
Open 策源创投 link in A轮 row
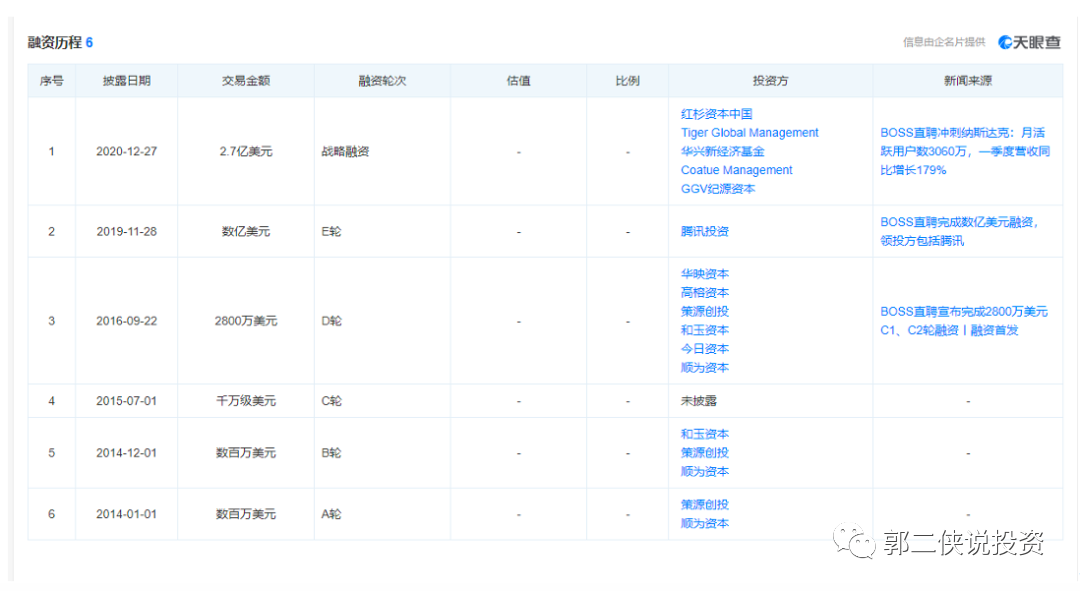(705, 505)
